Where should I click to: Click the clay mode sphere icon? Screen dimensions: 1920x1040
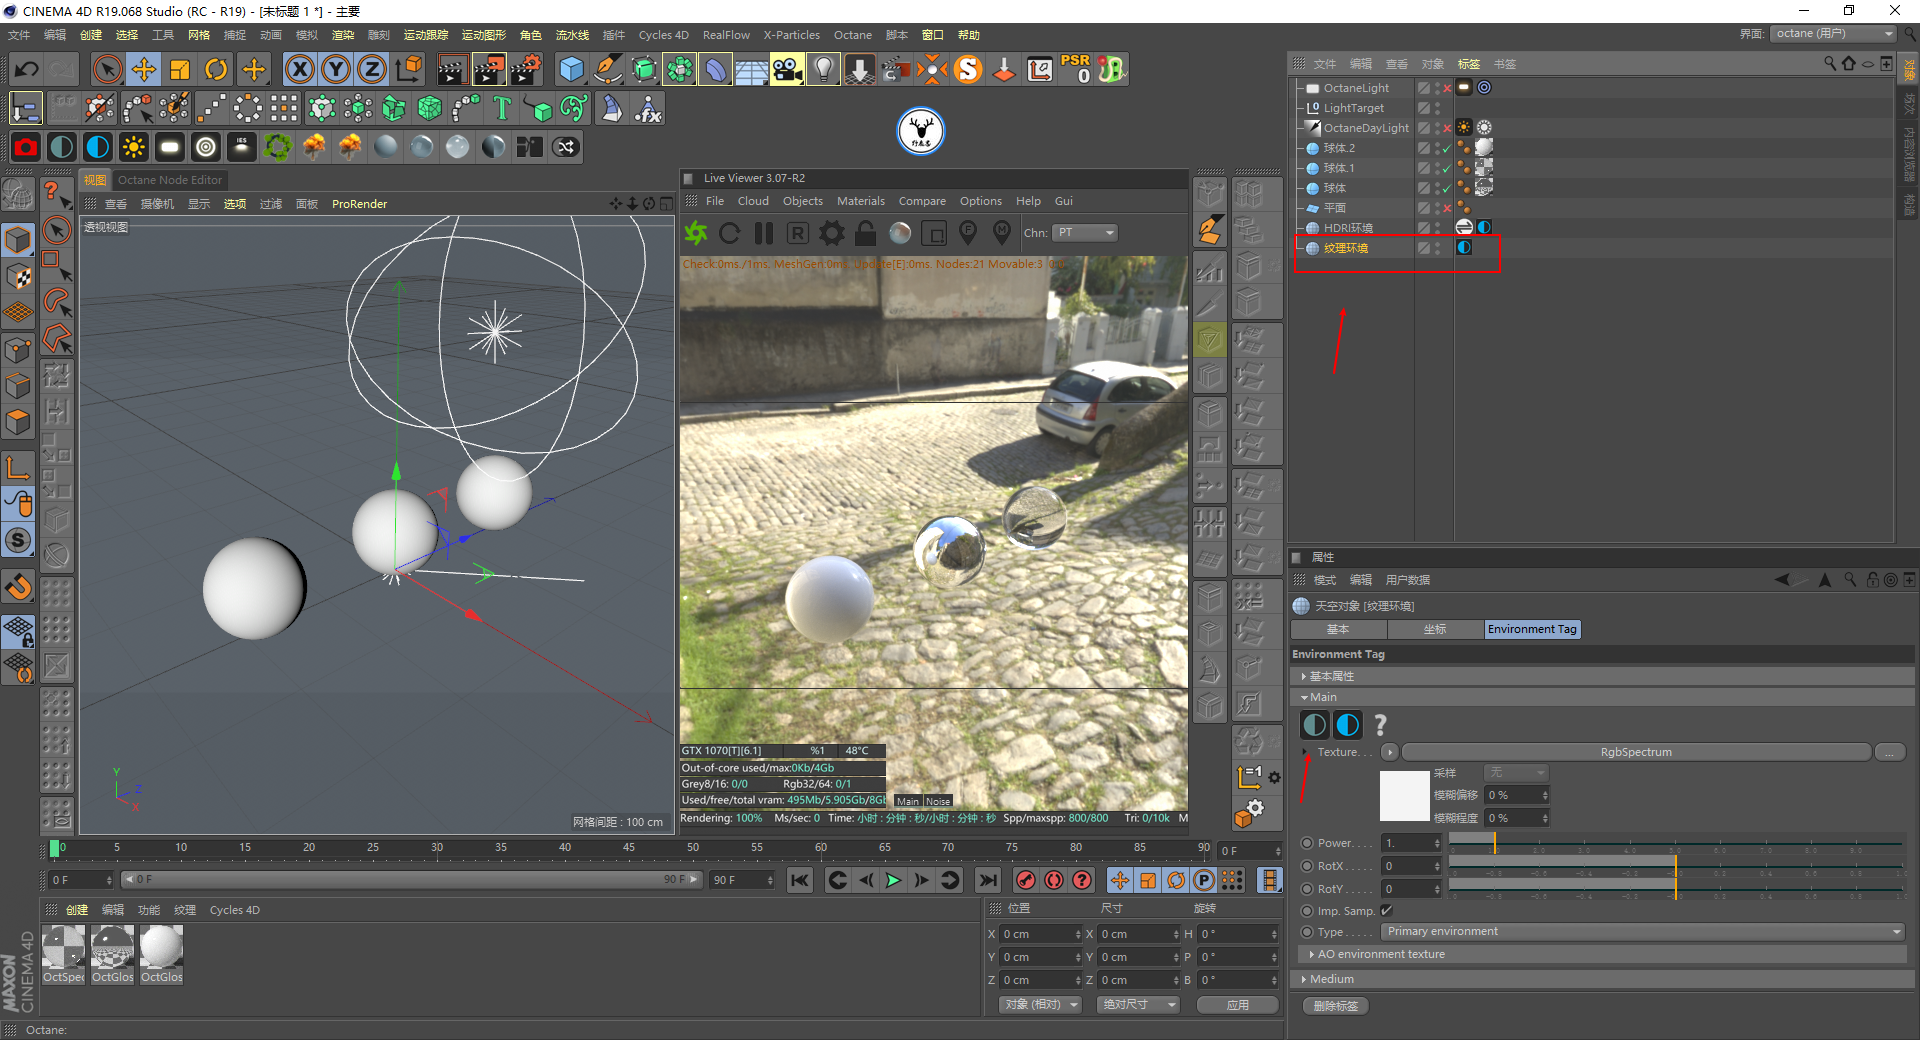pos(900,233)
